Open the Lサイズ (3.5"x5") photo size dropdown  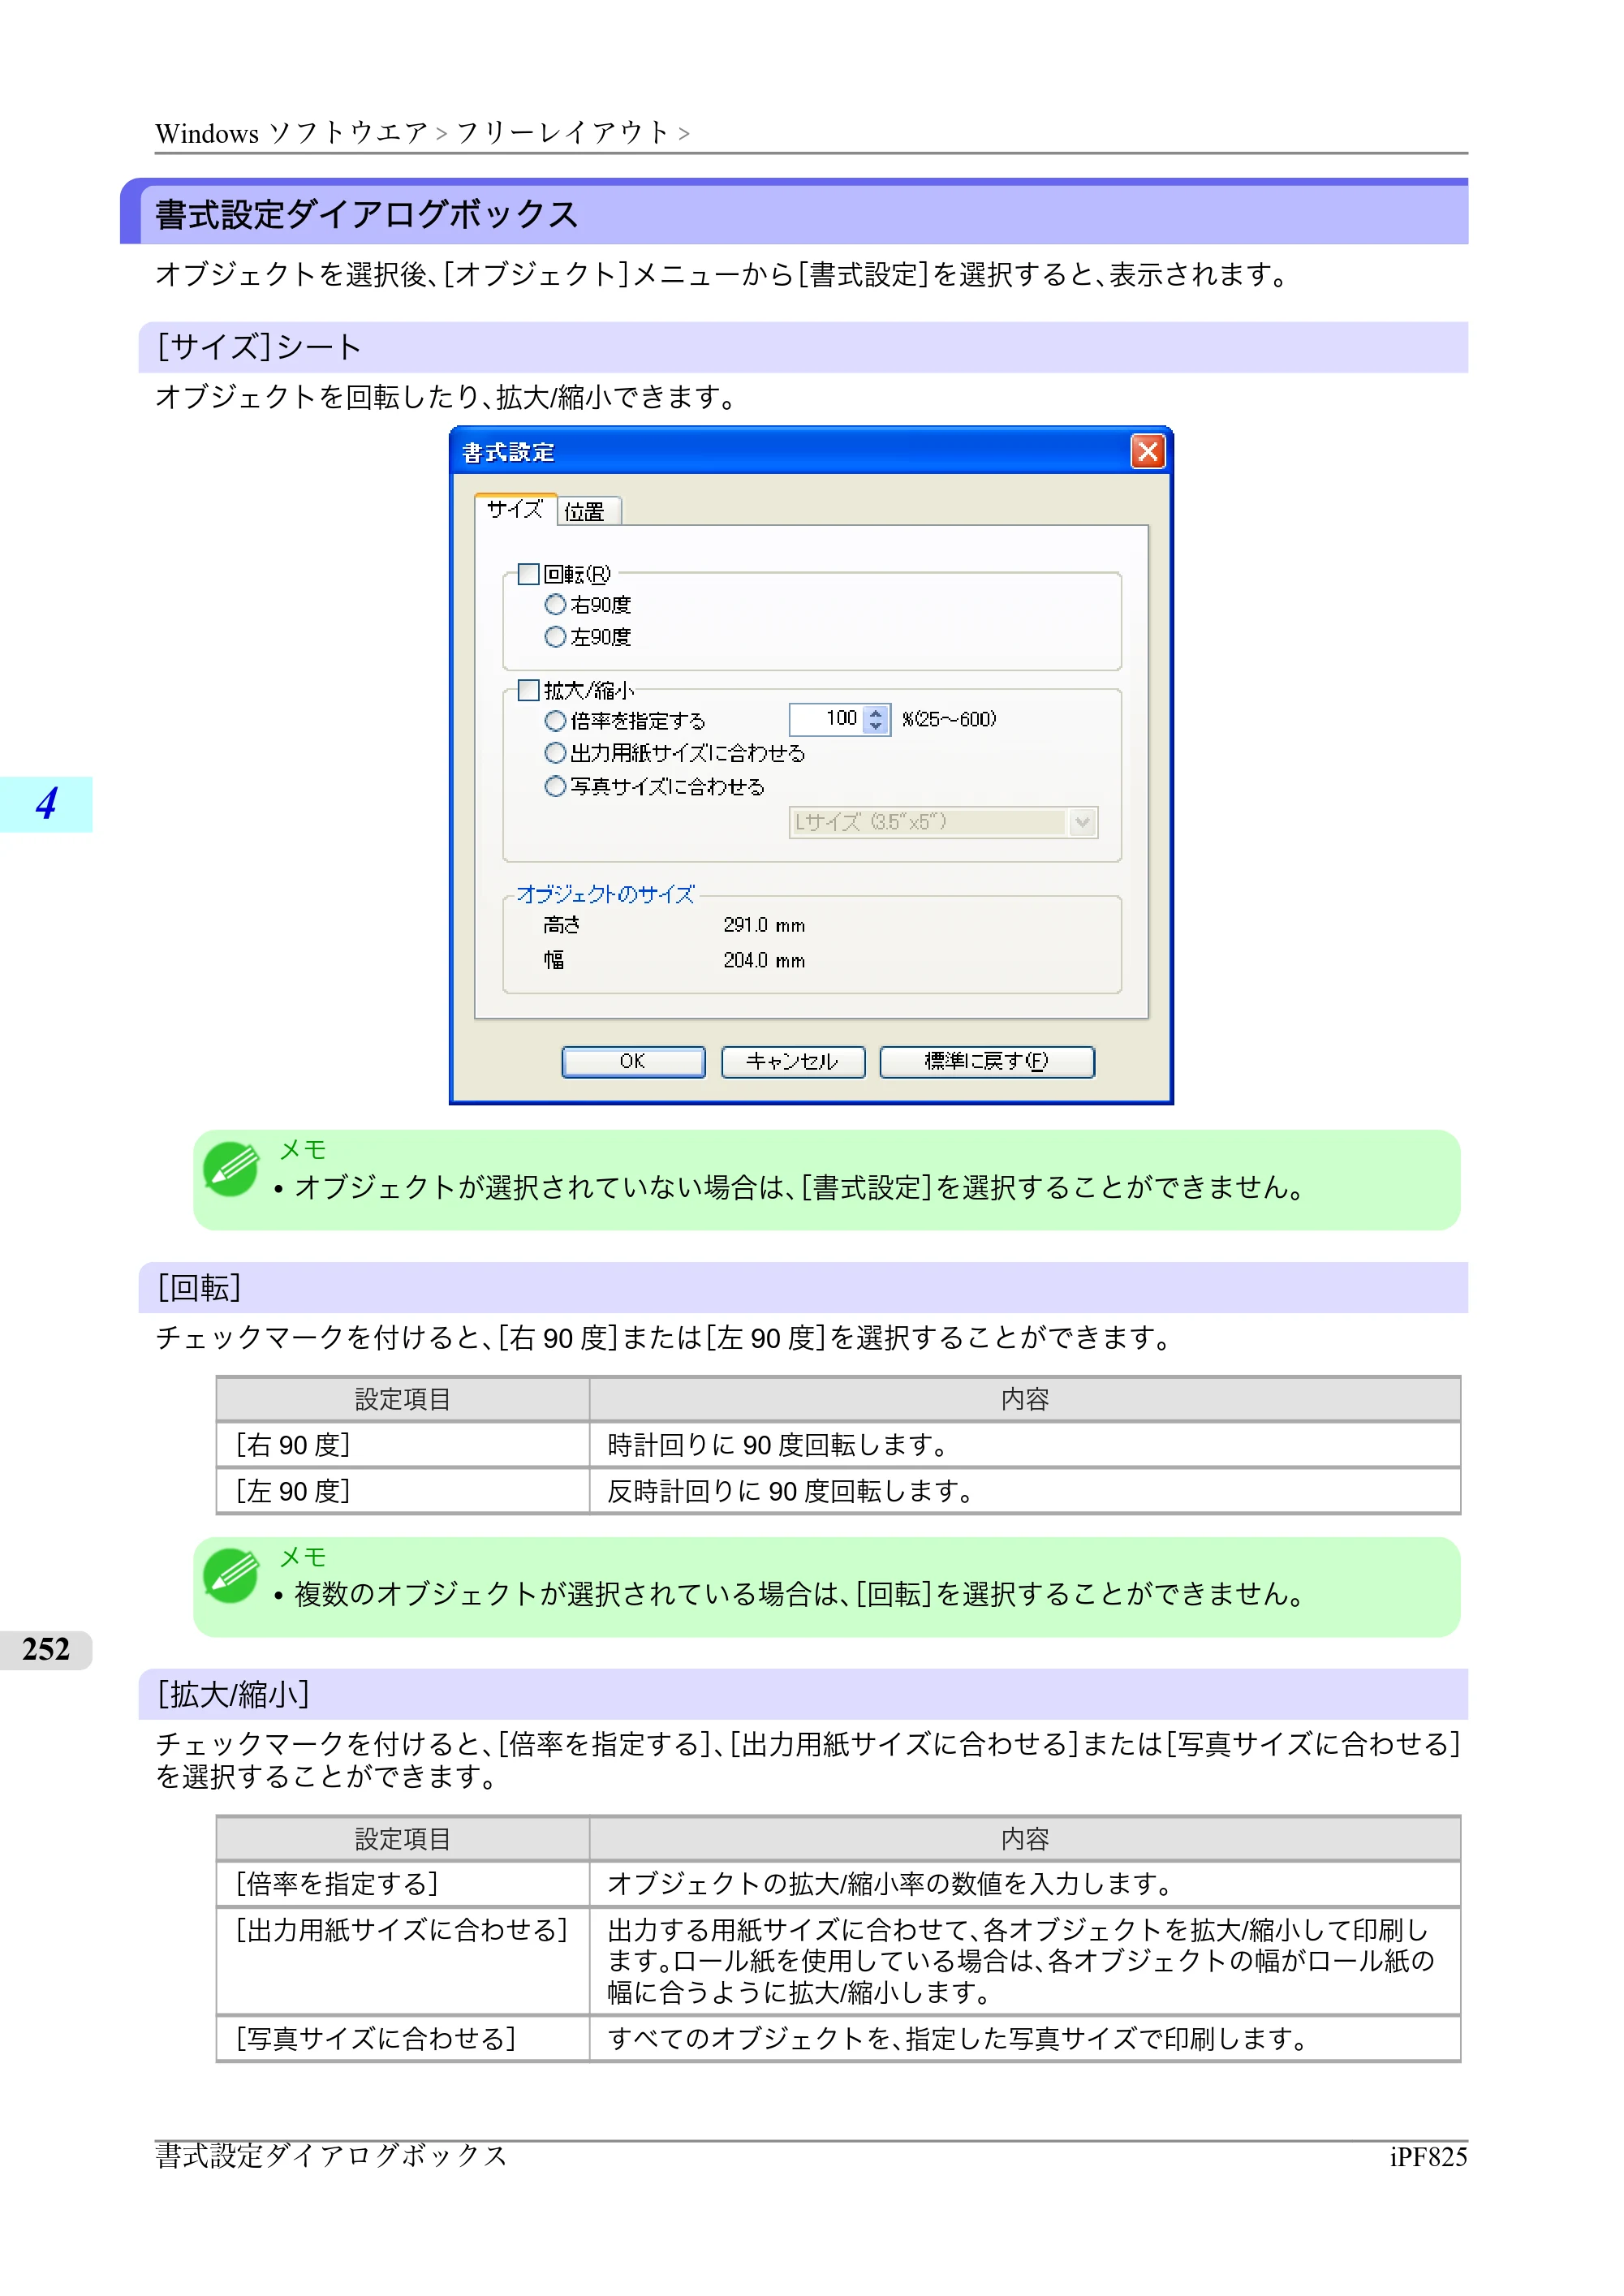tap(943, 822)
